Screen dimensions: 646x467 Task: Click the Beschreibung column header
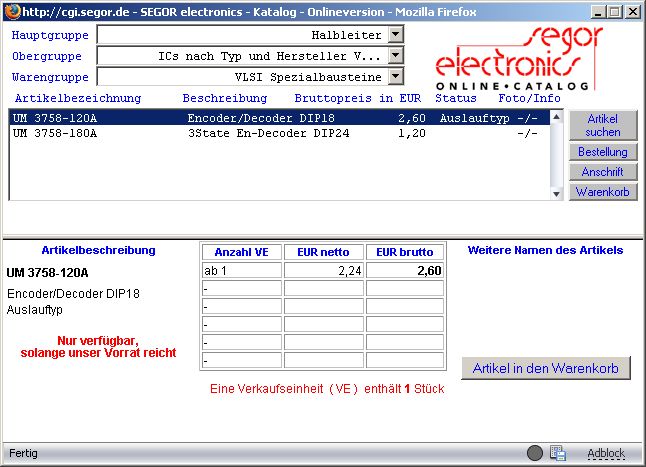(x=225, y=98)
